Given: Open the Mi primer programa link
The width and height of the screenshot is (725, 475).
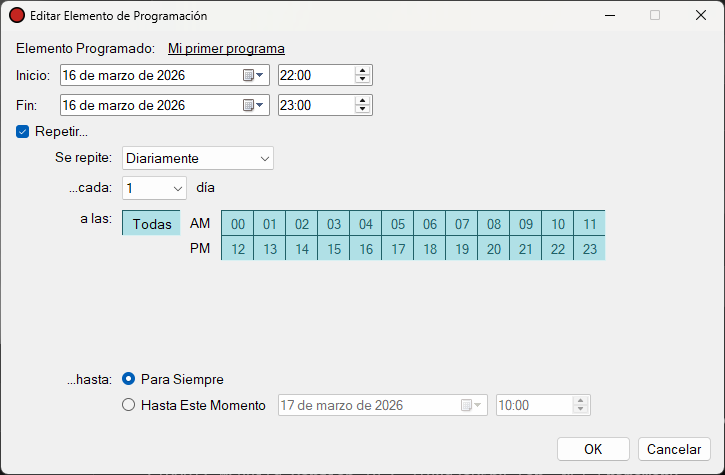Looking at the screenshot, I should pos(226,49).
